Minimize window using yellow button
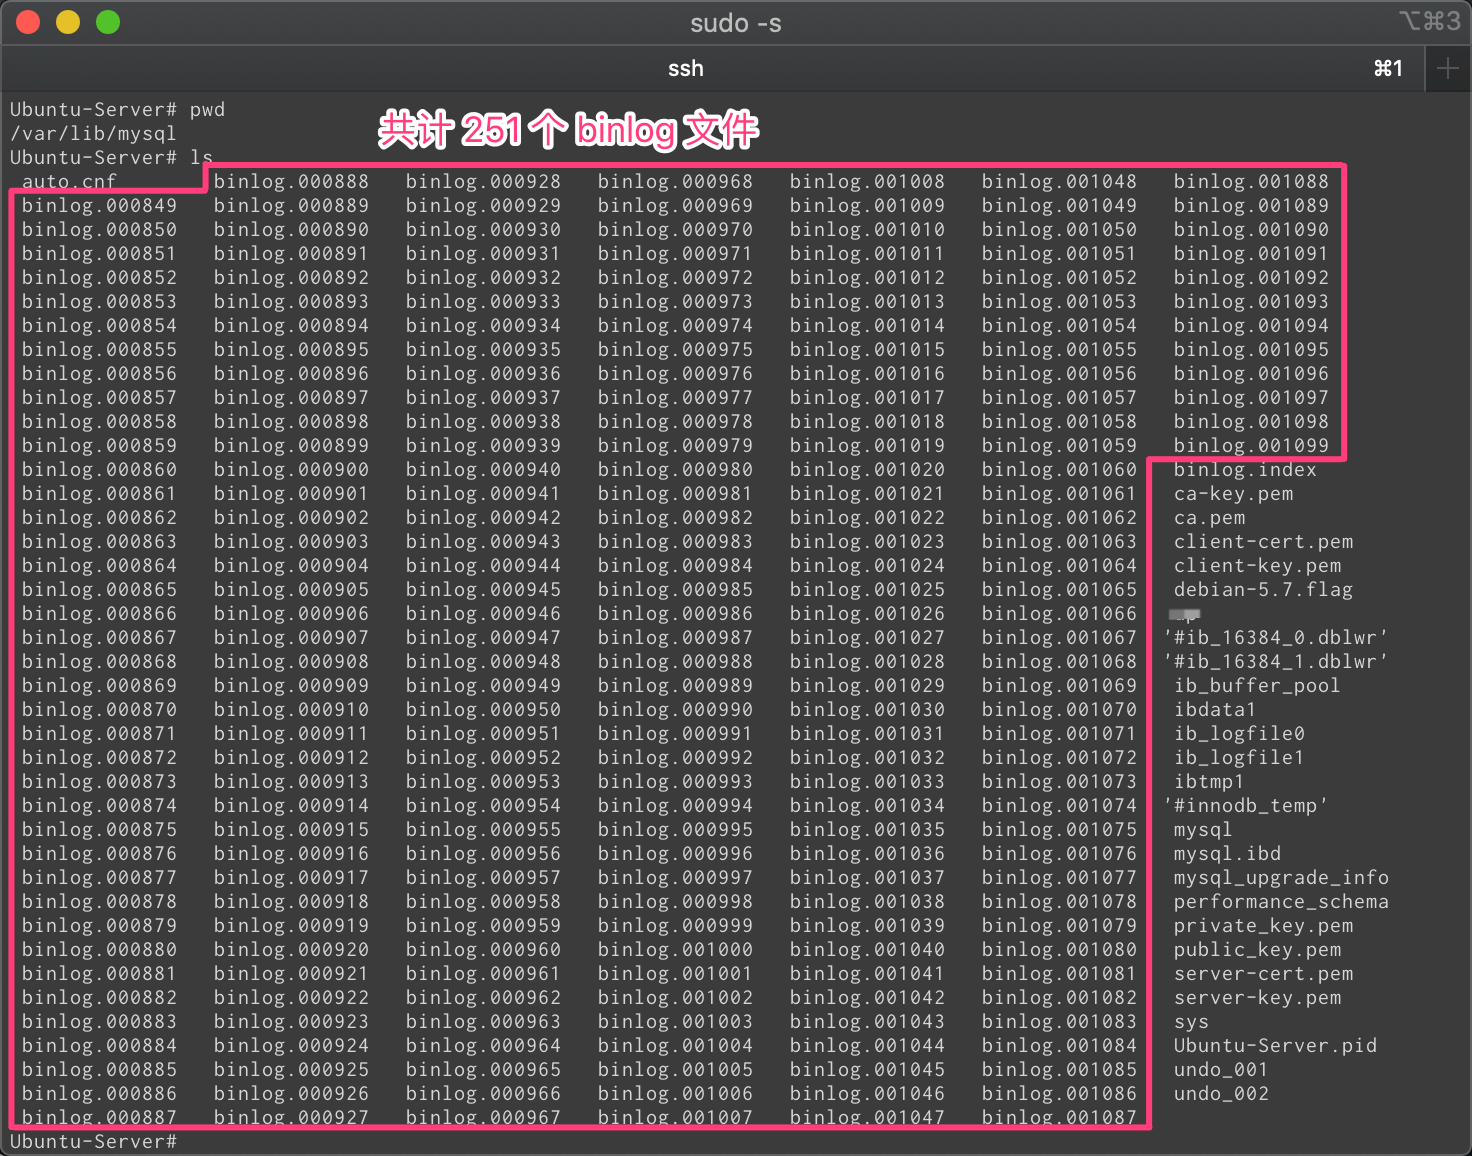 (x=68, y=22)
